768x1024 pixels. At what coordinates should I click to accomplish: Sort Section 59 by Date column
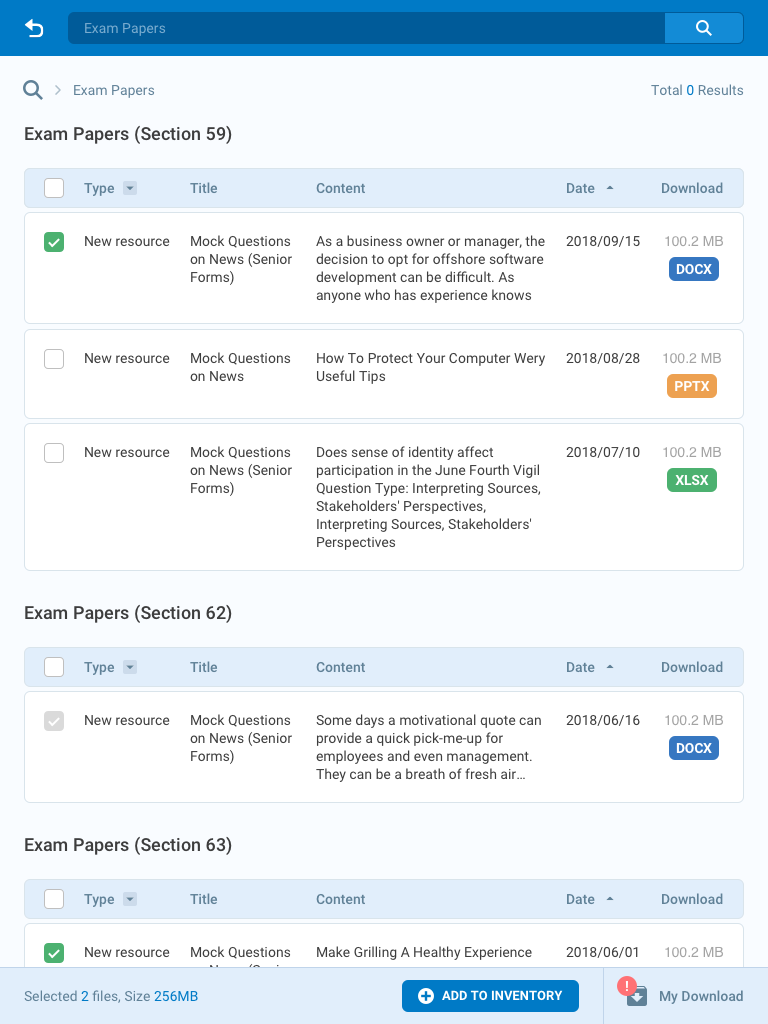pyautogui.click(x=589, y=188)
